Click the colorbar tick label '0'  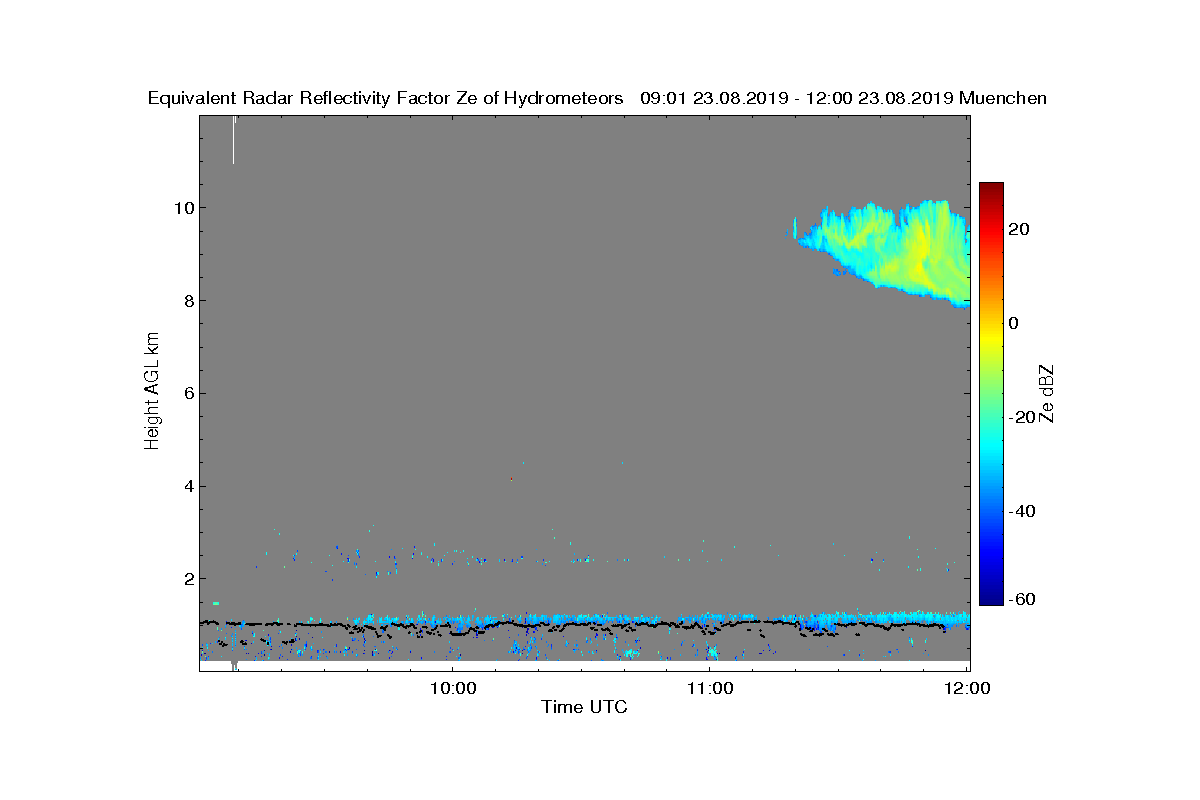click(x=1015, y=323)
